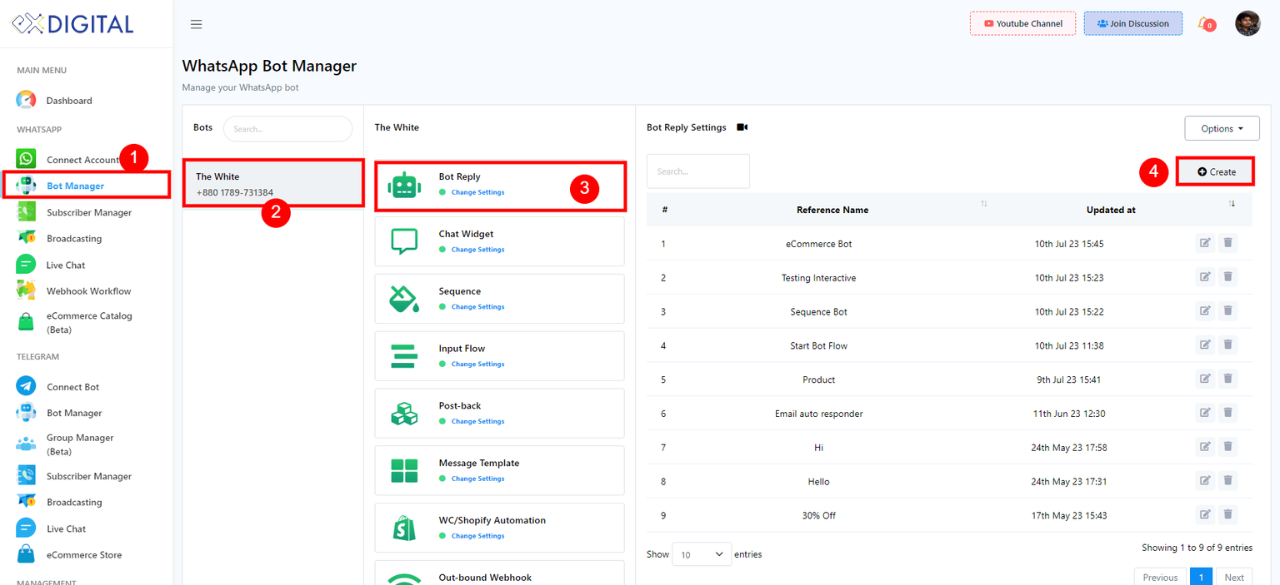Delete the eCommerce Bot entry
Image resolution: width=1280 pixels, height=585 pixels.
click(1228, 243)
